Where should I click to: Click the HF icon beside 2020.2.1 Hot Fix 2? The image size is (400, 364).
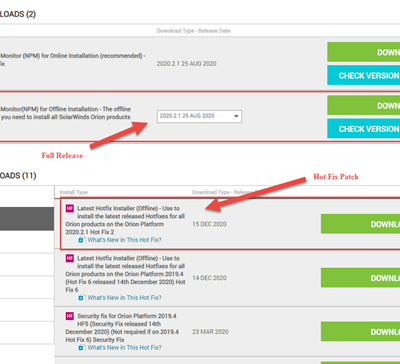coord(70,208)
